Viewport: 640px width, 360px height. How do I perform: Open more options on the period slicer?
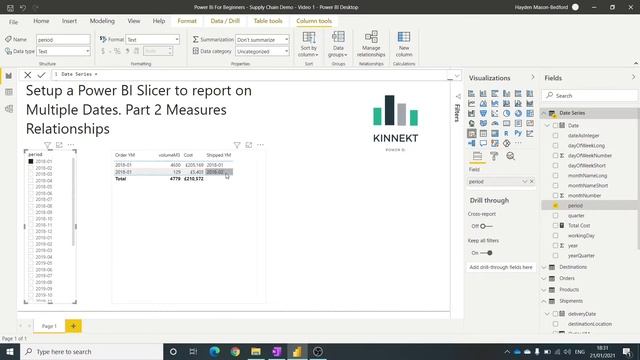[71, 145]
